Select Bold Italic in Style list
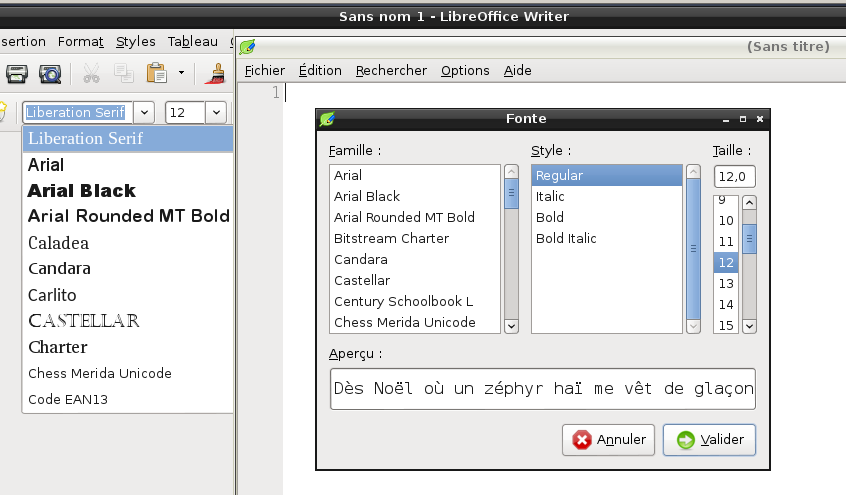Screen dimensions: 846x495 pyautogui.click(x=607, y=239)
